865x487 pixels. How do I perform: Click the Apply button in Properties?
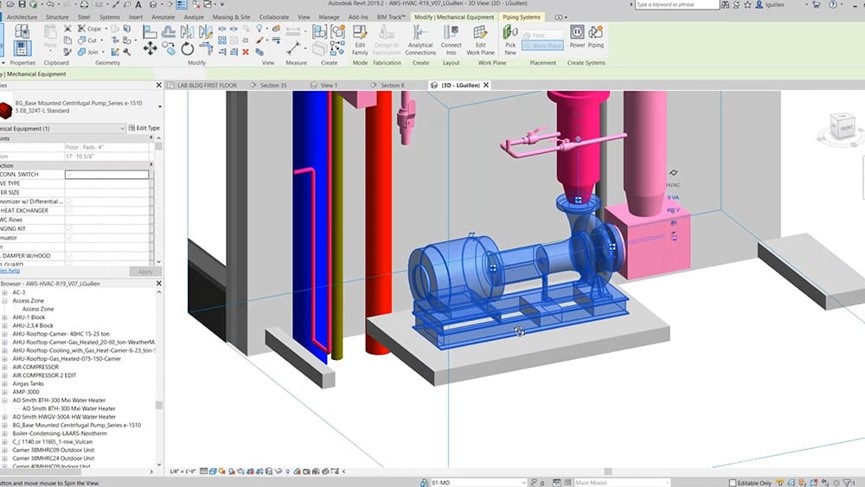[x=145, y=271]
